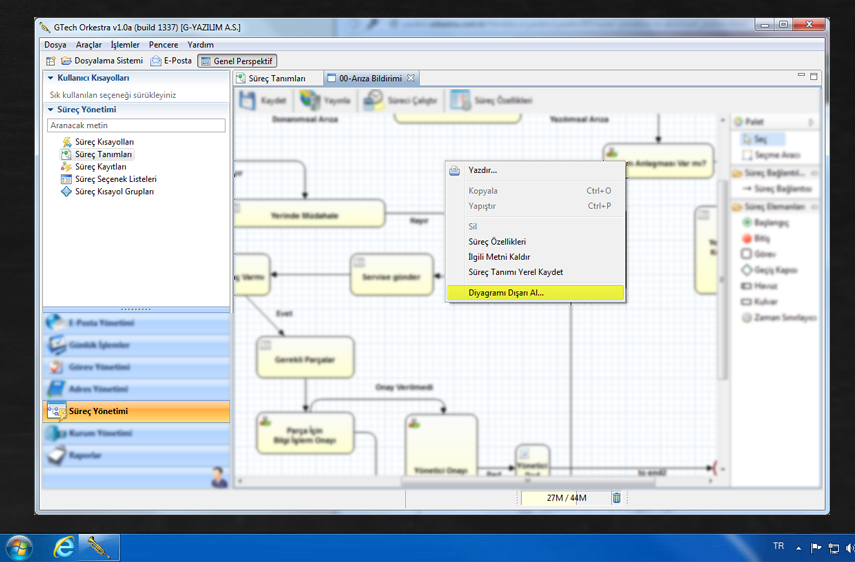Viewport: 855px width, 562px height.
Task: Collapse the Kullanıcı Kısayolları section
Action: pyautogui.click(x=51, y=78)
